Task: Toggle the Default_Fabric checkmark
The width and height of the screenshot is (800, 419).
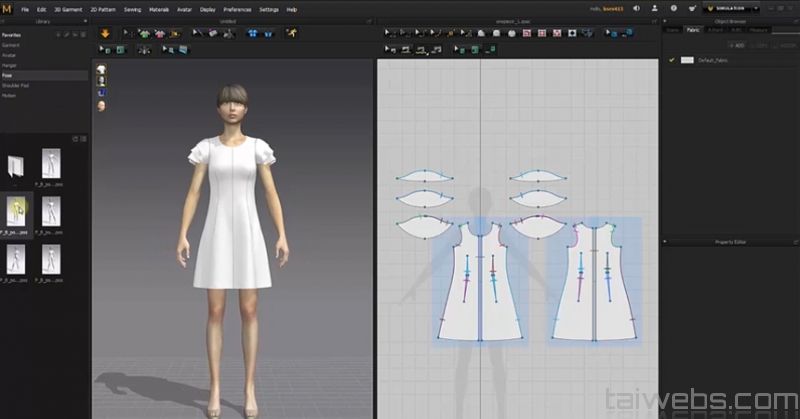Action: pyautogui.click(x=672, y=60)
